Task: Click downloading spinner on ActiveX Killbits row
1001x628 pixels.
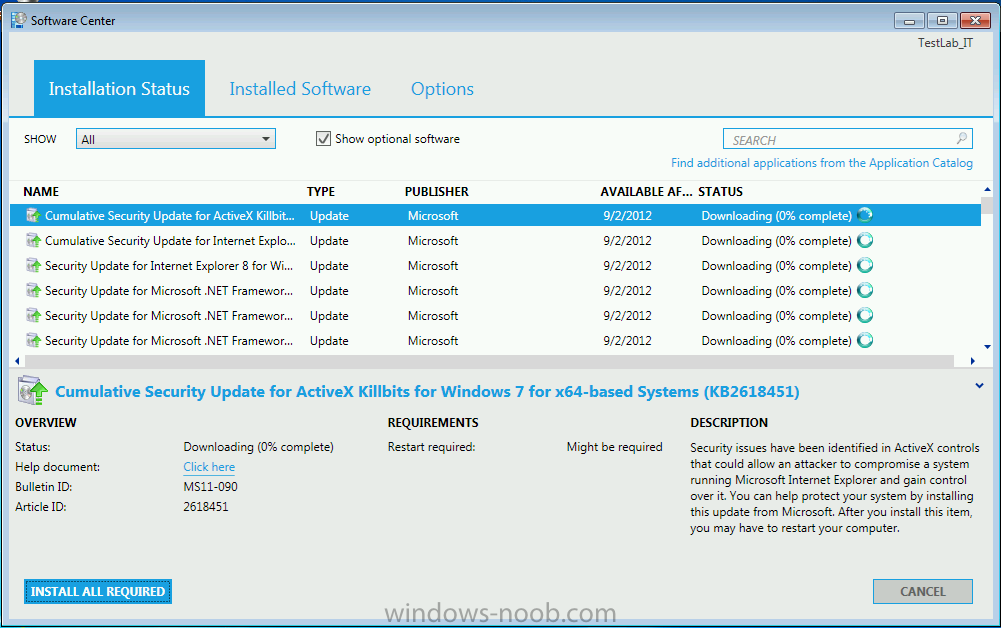Action: point(865,216)
